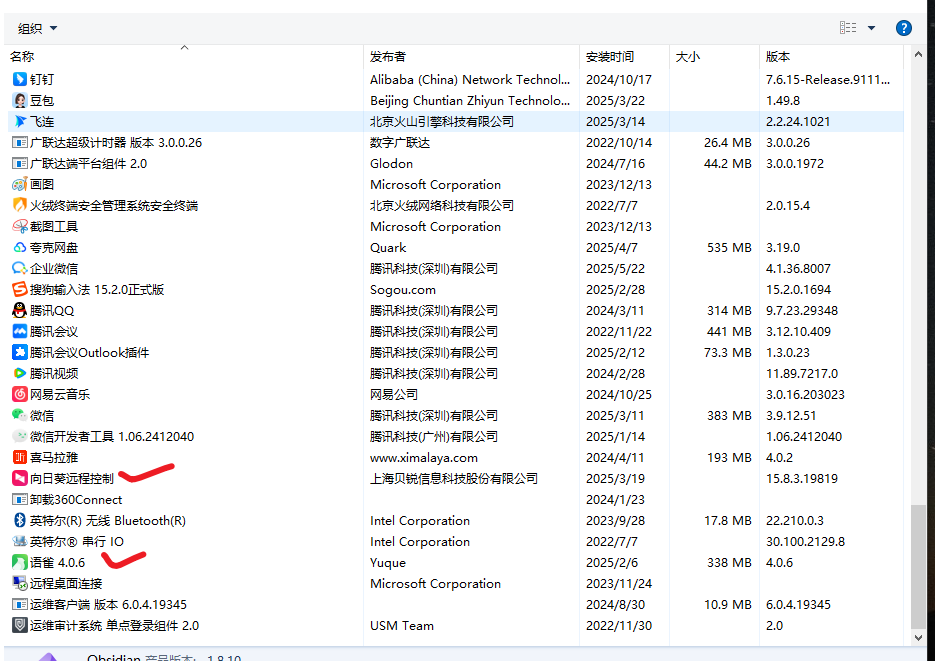Click the 广联达超级计时器 program icon

[20, 142]
